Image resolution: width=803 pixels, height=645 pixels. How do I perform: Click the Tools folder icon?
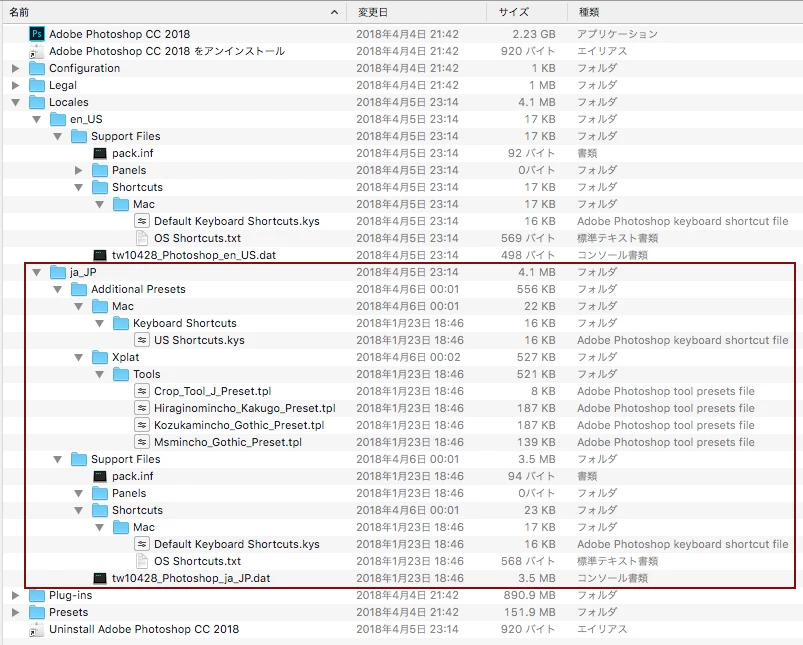[121, 374]
